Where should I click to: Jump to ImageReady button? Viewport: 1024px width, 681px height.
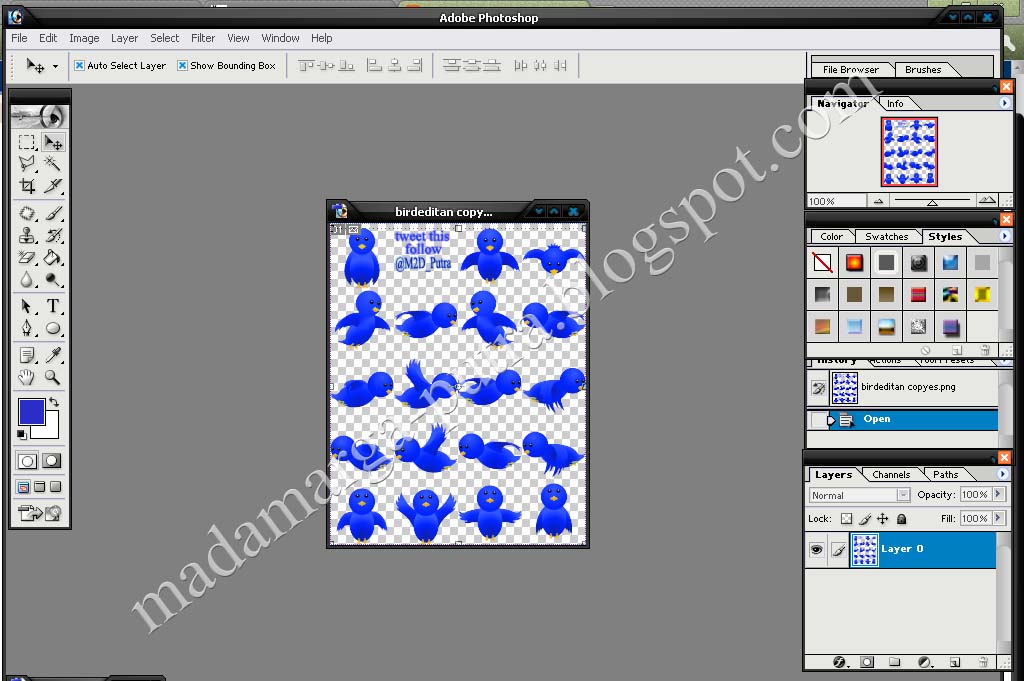coord(40,513)
